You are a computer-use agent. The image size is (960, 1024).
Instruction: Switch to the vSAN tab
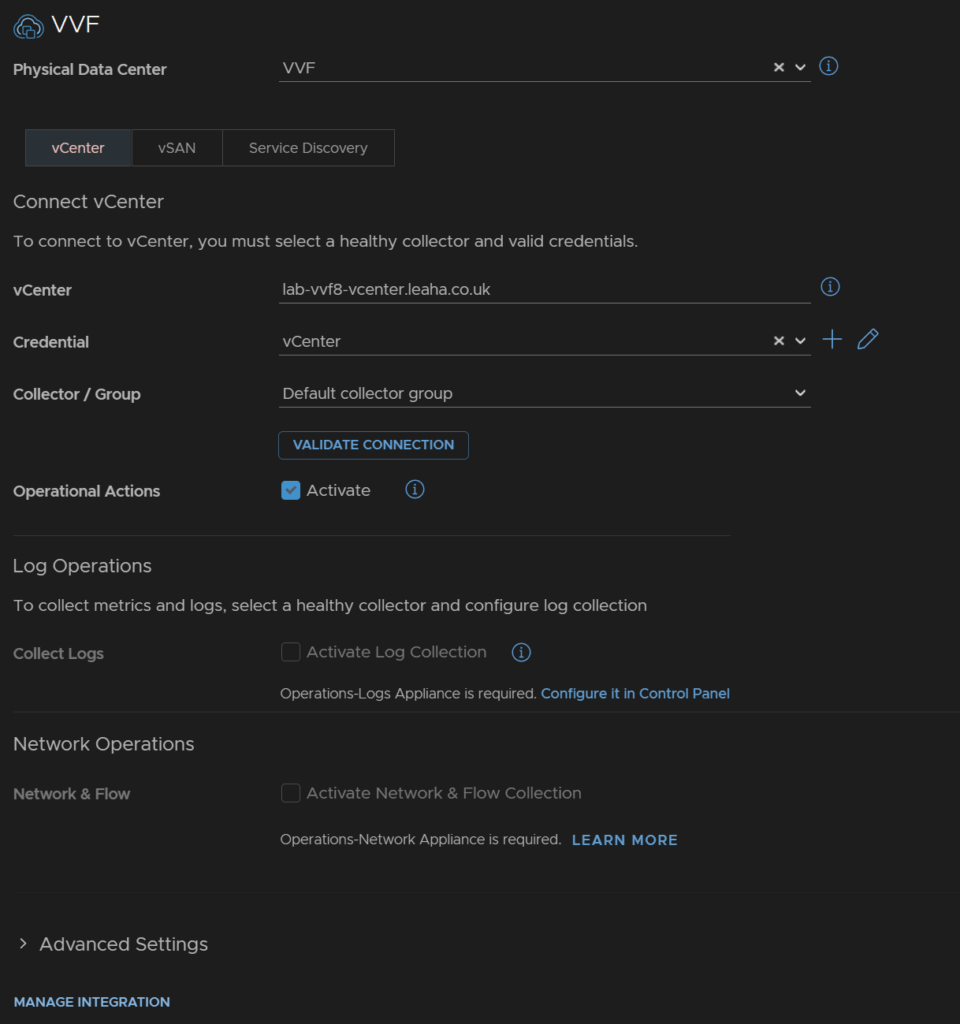pos(177,148)
